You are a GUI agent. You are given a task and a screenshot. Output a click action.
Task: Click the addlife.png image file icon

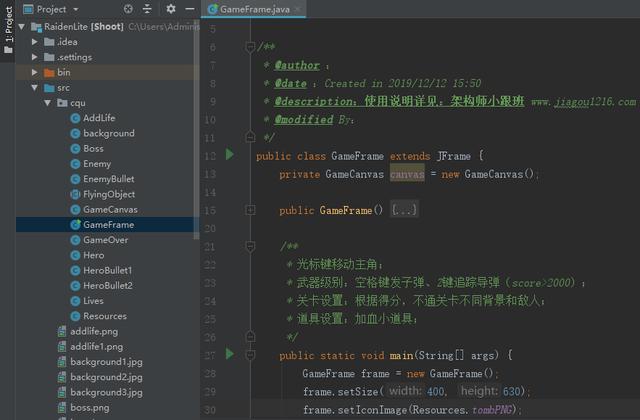coord(62,331)
